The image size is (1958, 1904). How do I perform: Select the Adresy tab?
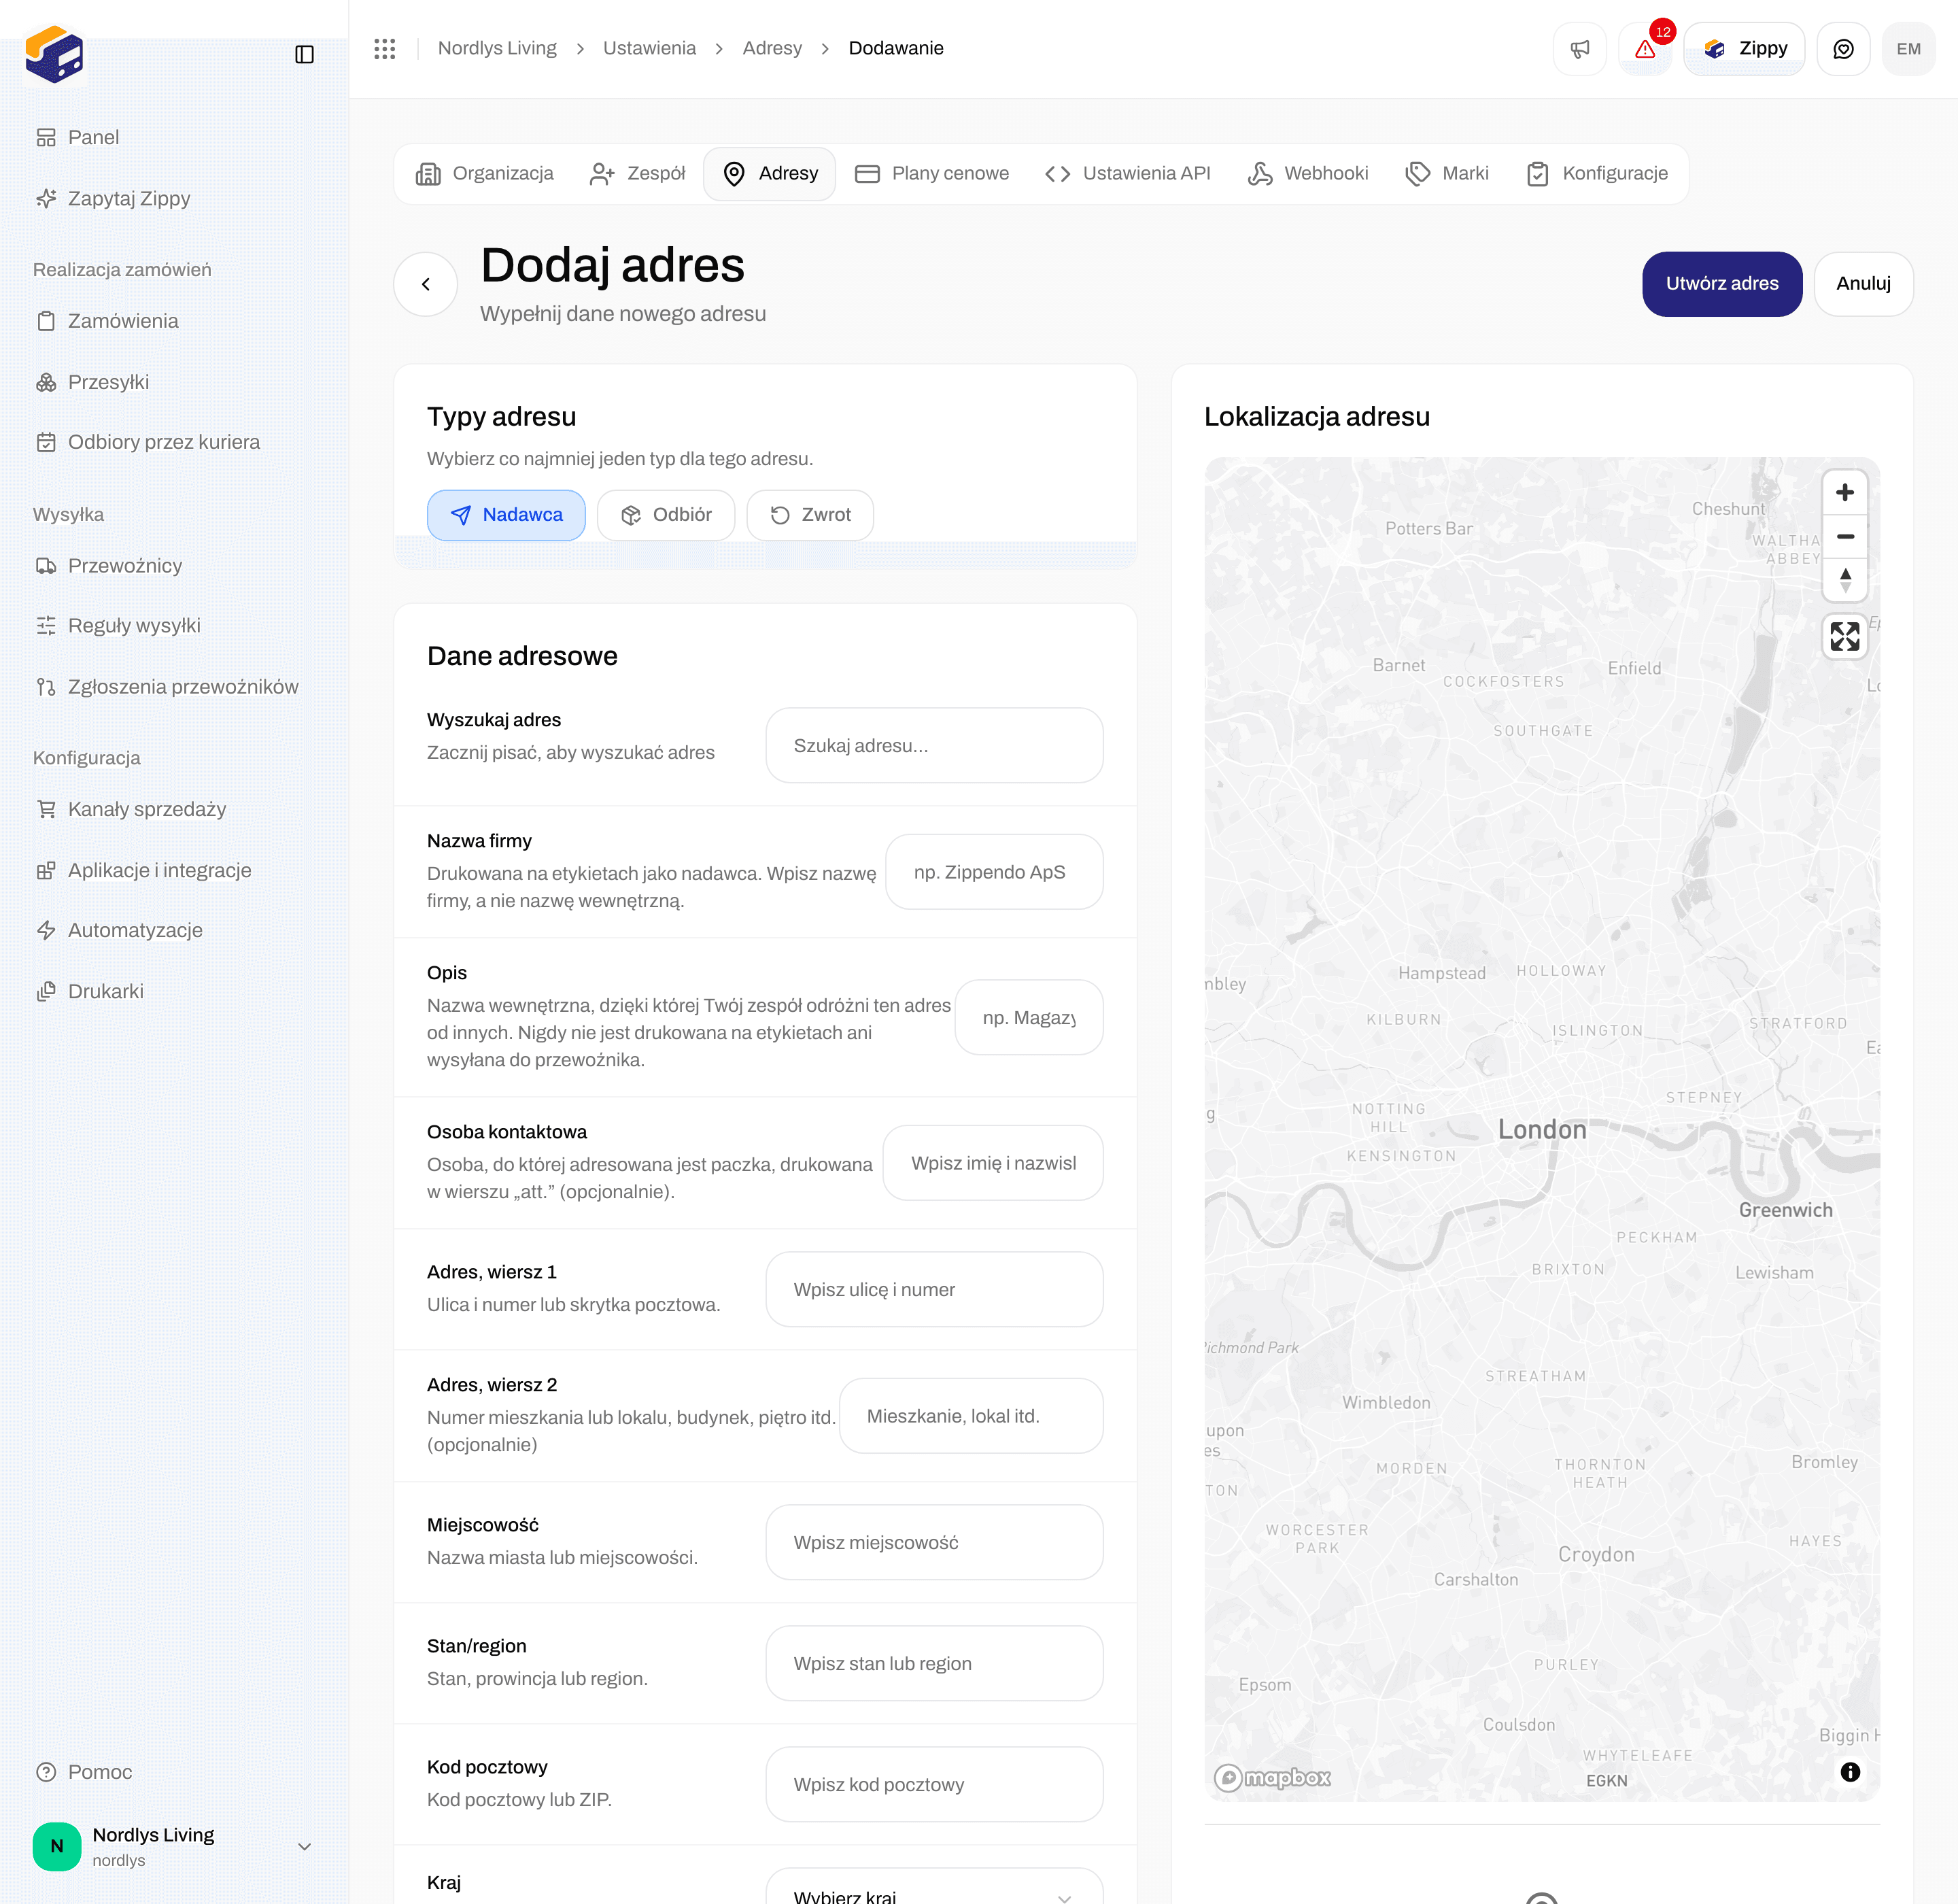tap(770, 174)
